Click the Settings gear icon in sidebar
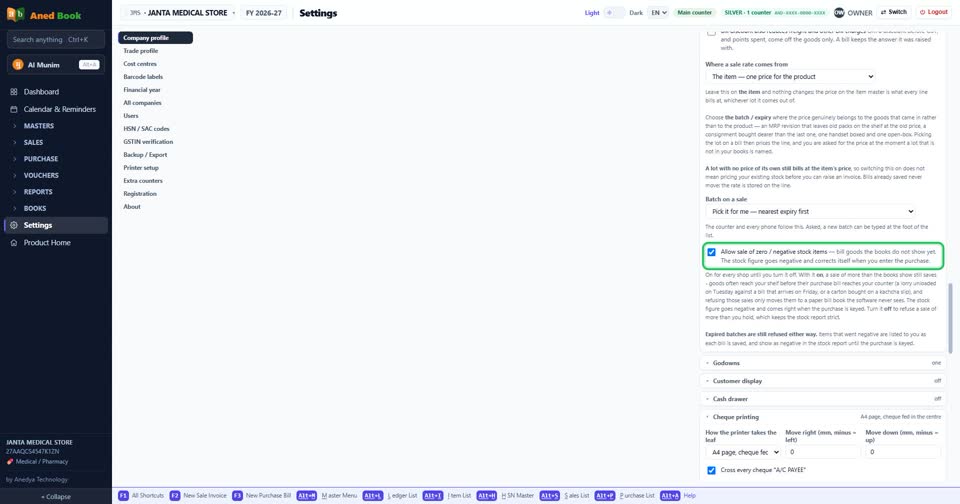The height and width of the screenshot is (504, 960). pyautogui.click(x=13, y=225)
